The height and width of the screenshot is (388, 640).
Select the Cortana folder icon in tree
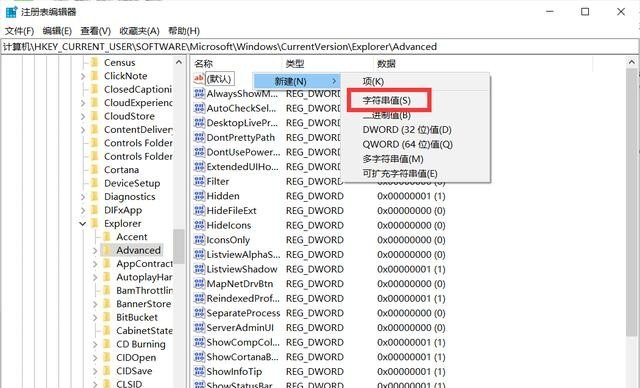point(95,170)
